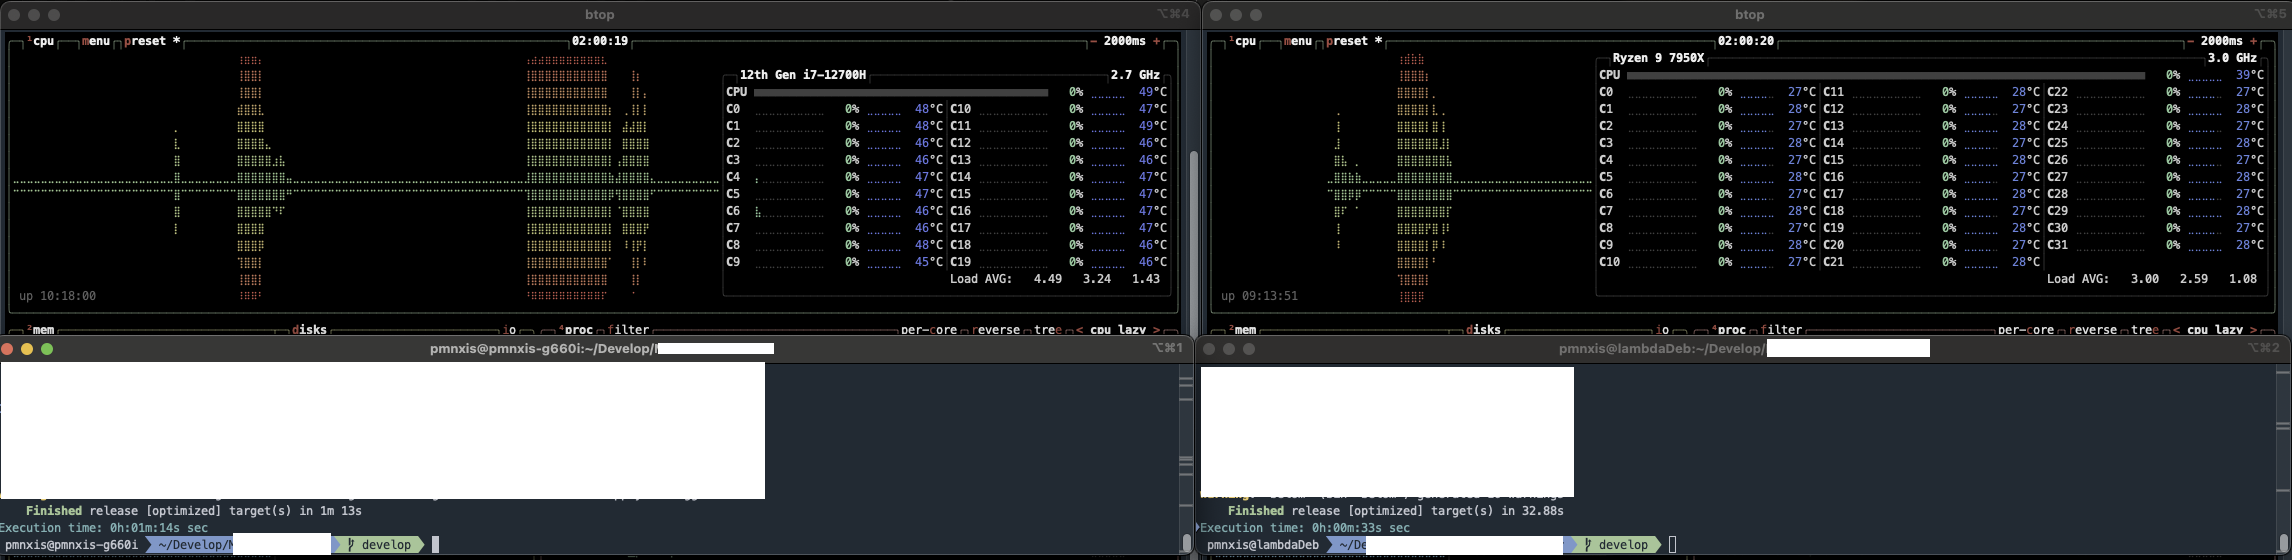Toggle per-core process usage in the i7-12700H btop
Screen dimensions: 2292x560
(x=929, y=329)
